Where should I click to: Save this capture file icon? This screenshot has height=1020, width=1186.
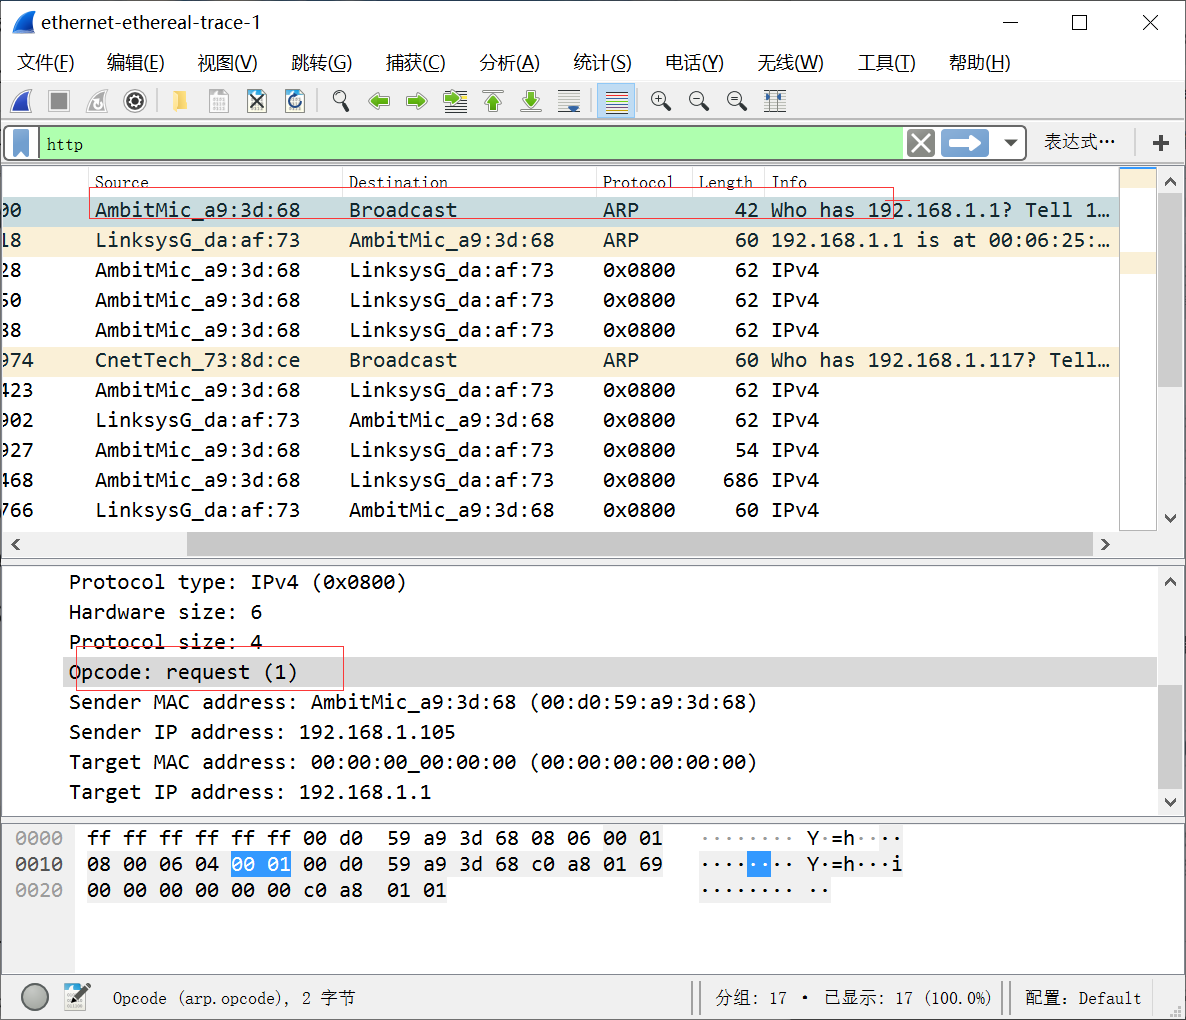click(219, 101)
